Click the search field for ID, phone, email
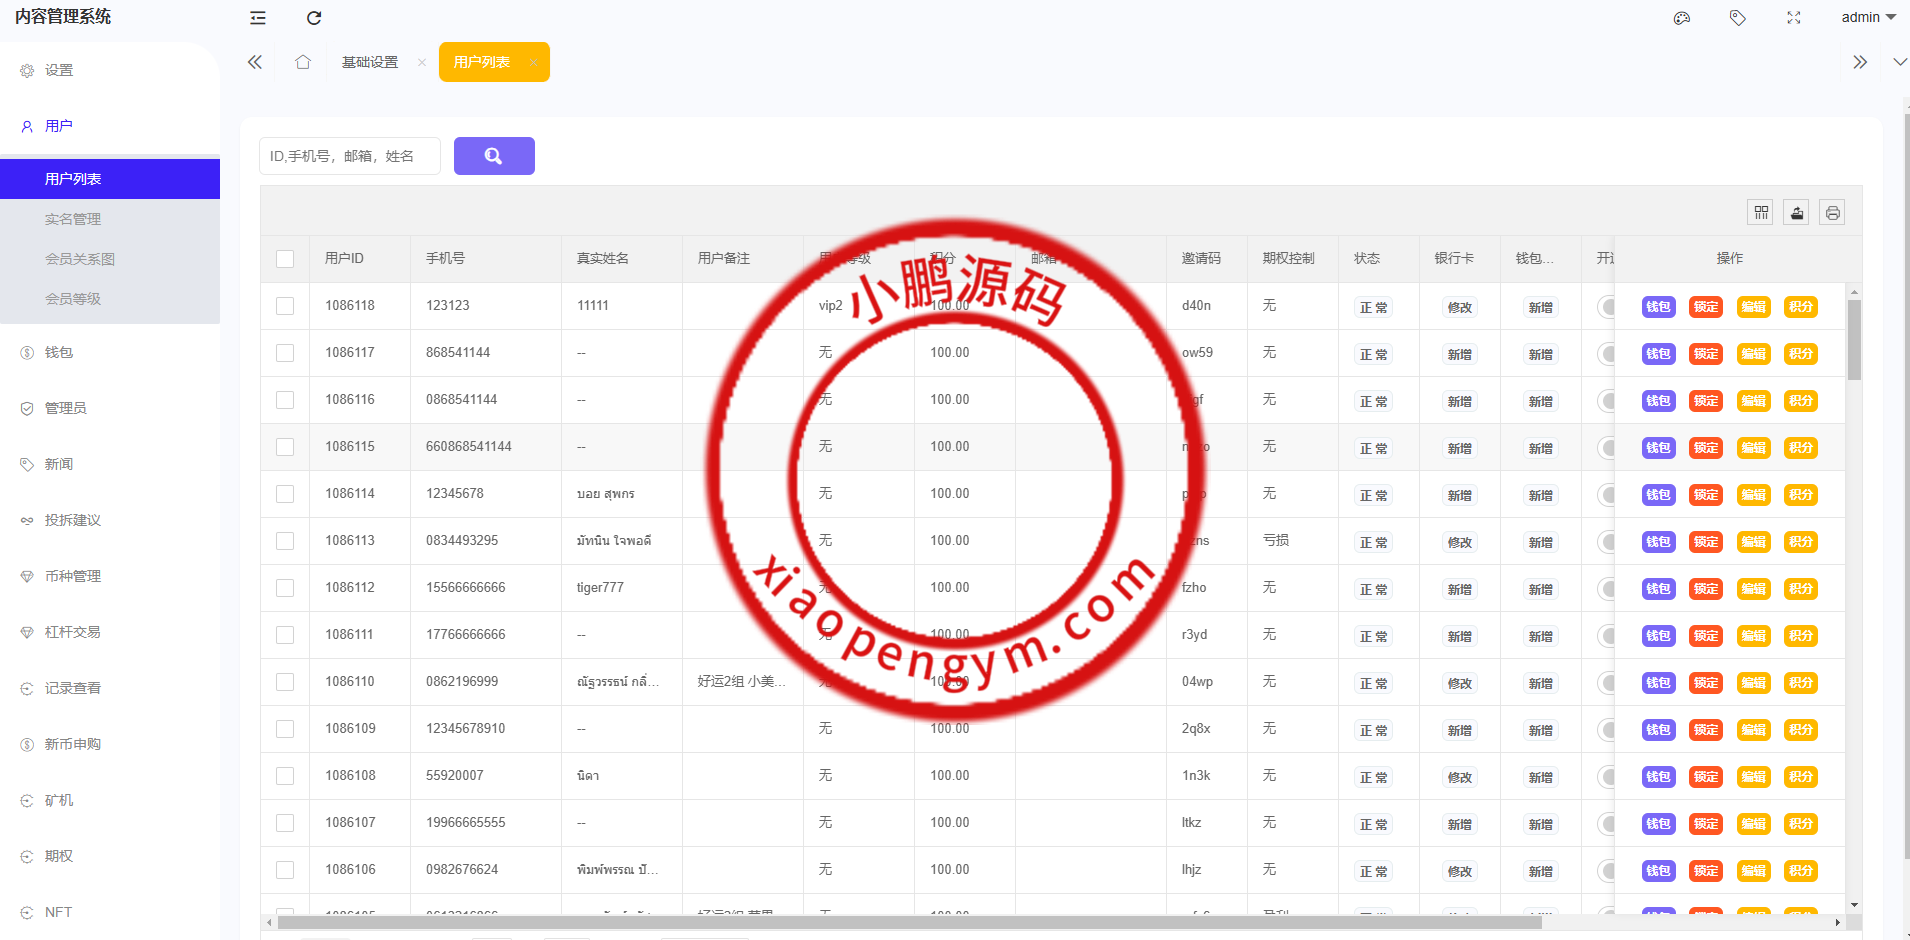The width and height of the screenshot is (1910, 940). pyautogui.click(x=350, y=156)
